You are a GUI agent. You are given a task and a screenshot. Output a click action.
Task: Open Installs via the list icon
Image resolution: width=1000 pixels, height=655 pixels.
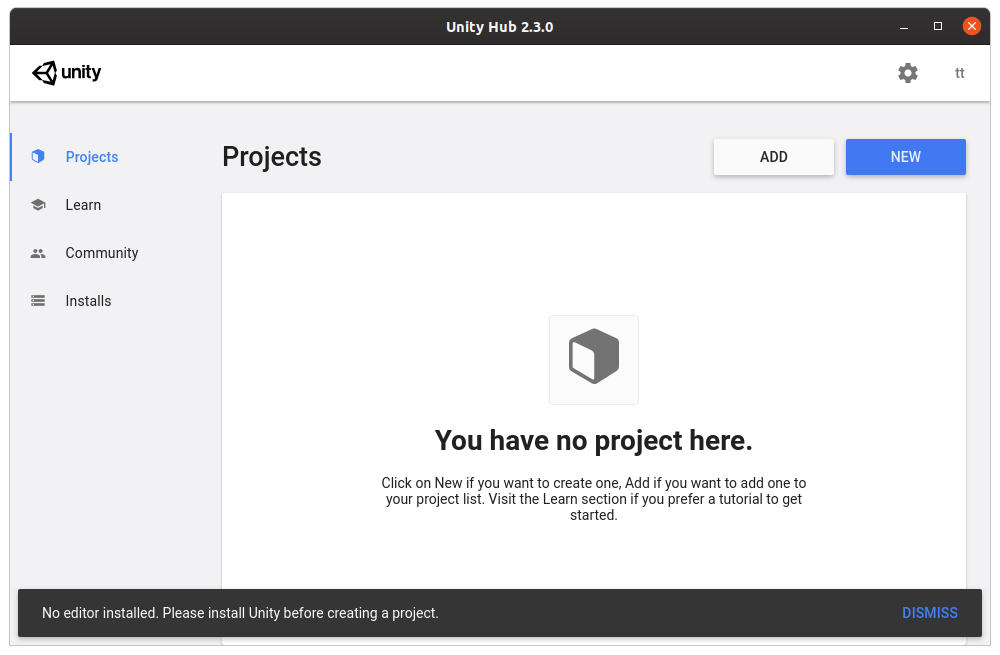click(x=38, y=300)
